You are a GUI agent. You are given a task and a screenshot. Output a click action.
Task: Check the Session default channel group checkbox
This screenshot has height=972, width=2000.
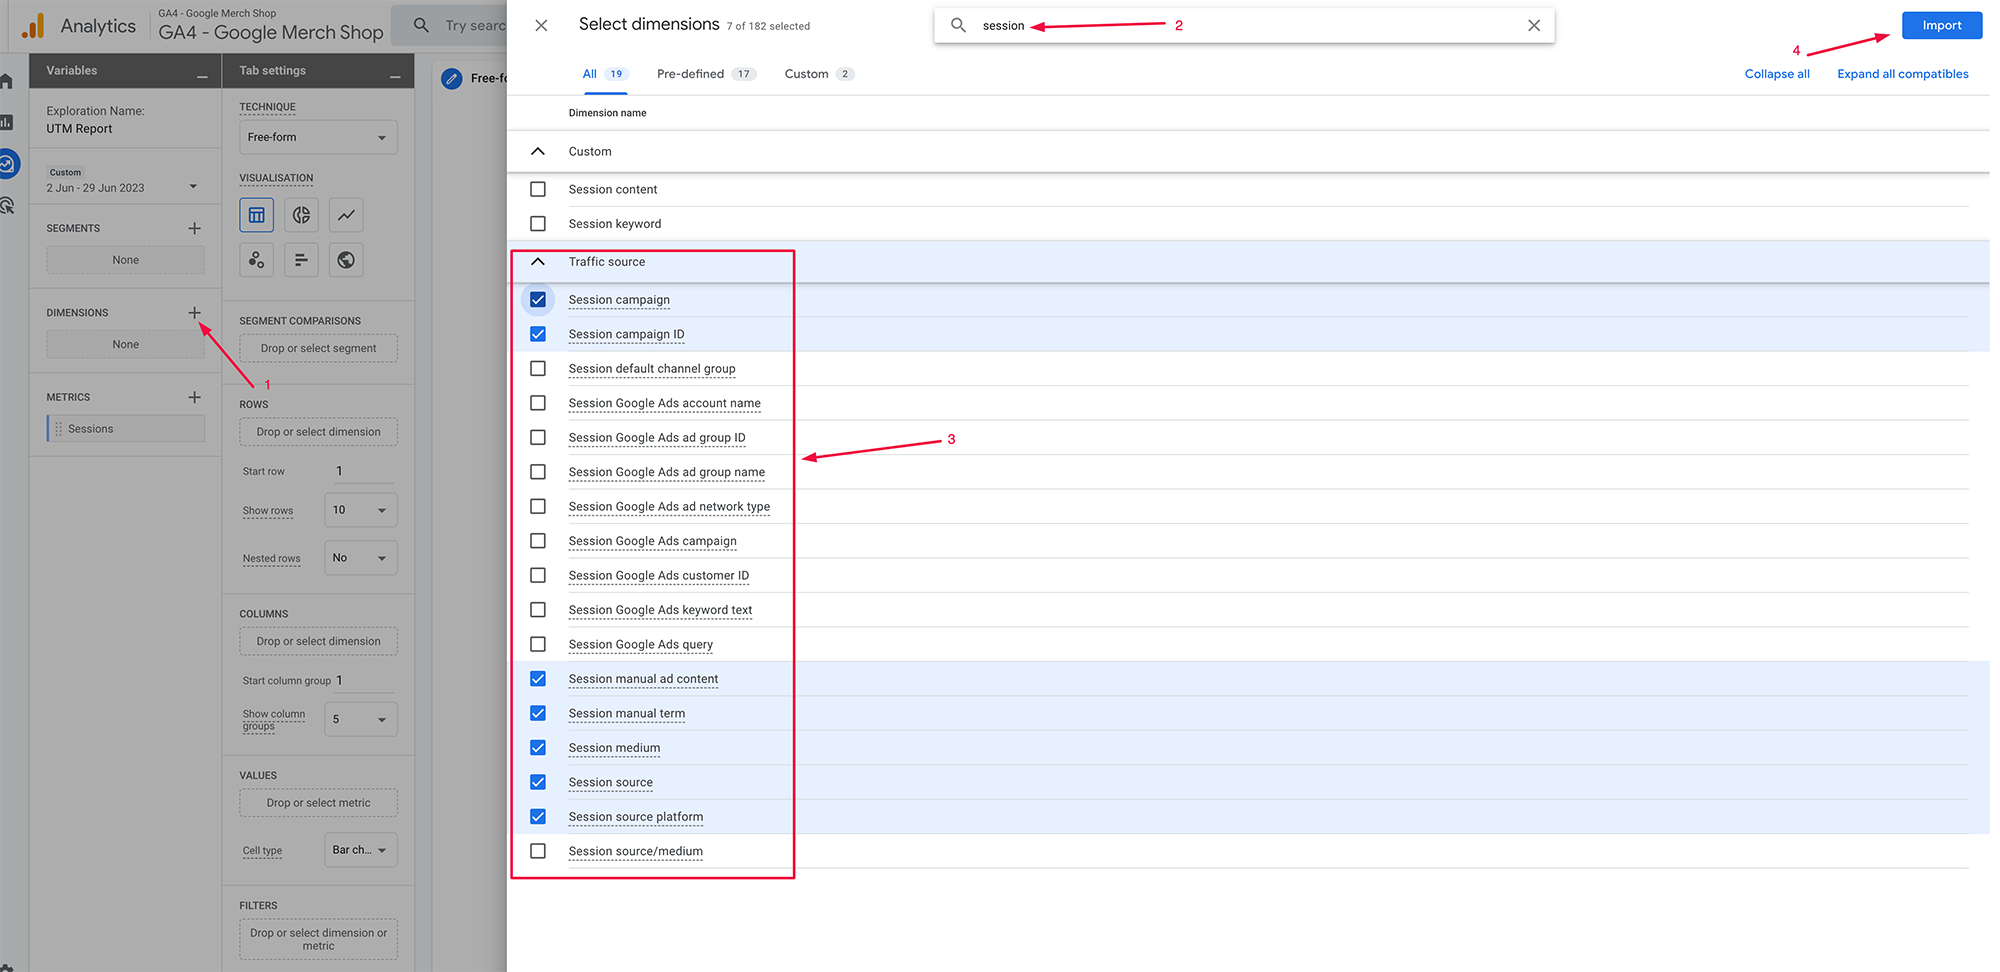click(x=538, y=368)
